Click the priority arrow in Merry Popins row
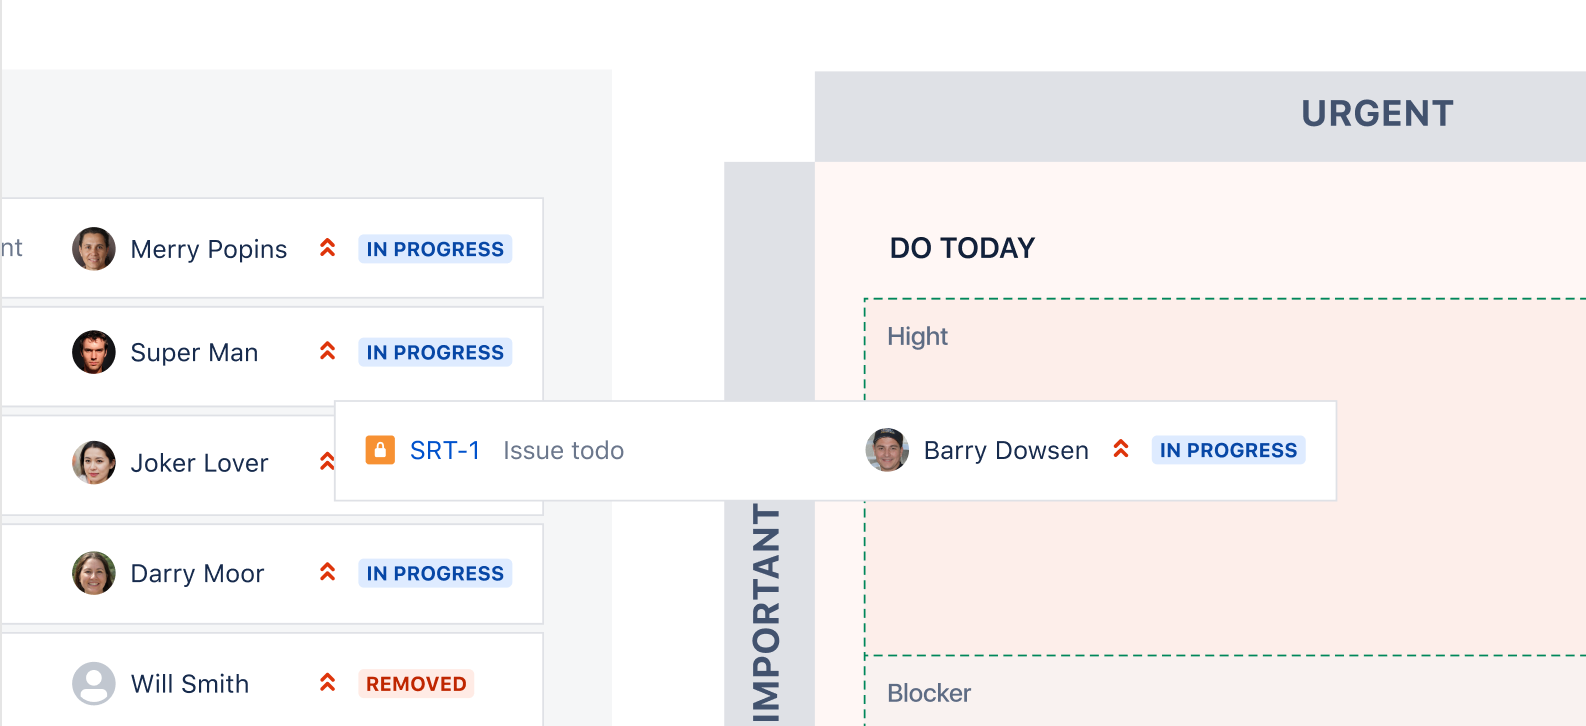 pos(327,248)
